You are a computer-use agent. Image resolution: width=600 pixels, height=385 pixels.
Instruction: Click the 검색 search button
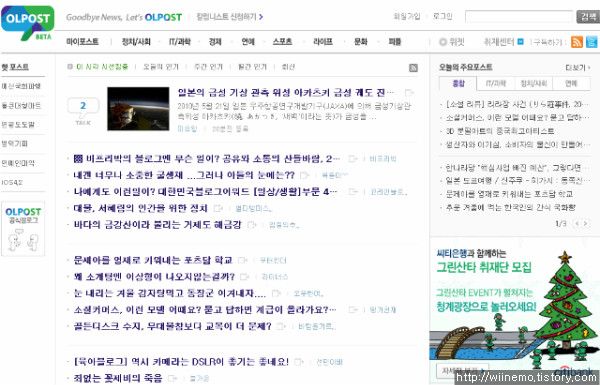pyautogui.click(x=588, y=17)
